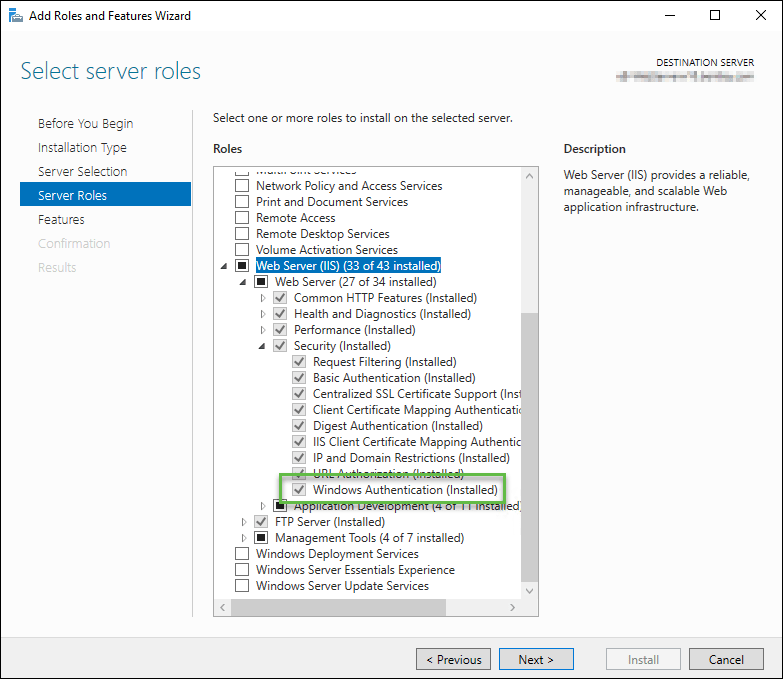Select IIS Client Certificate Mapping row

point(416,442)
